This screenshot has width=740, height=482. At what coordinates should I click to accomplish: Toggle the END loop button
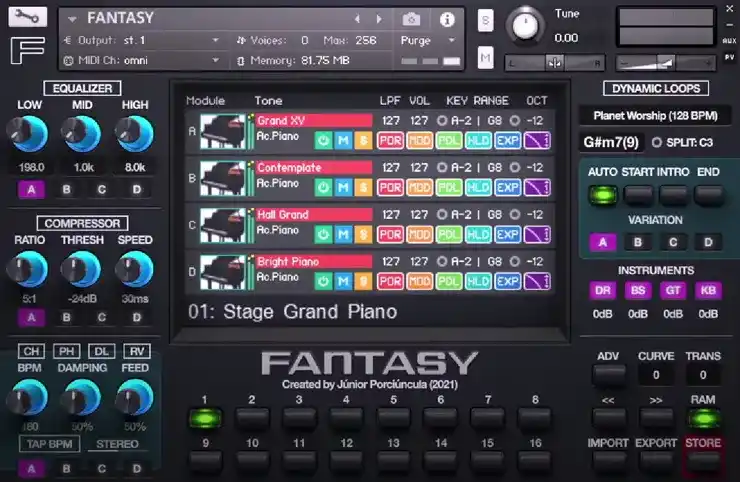click(708, 194)
